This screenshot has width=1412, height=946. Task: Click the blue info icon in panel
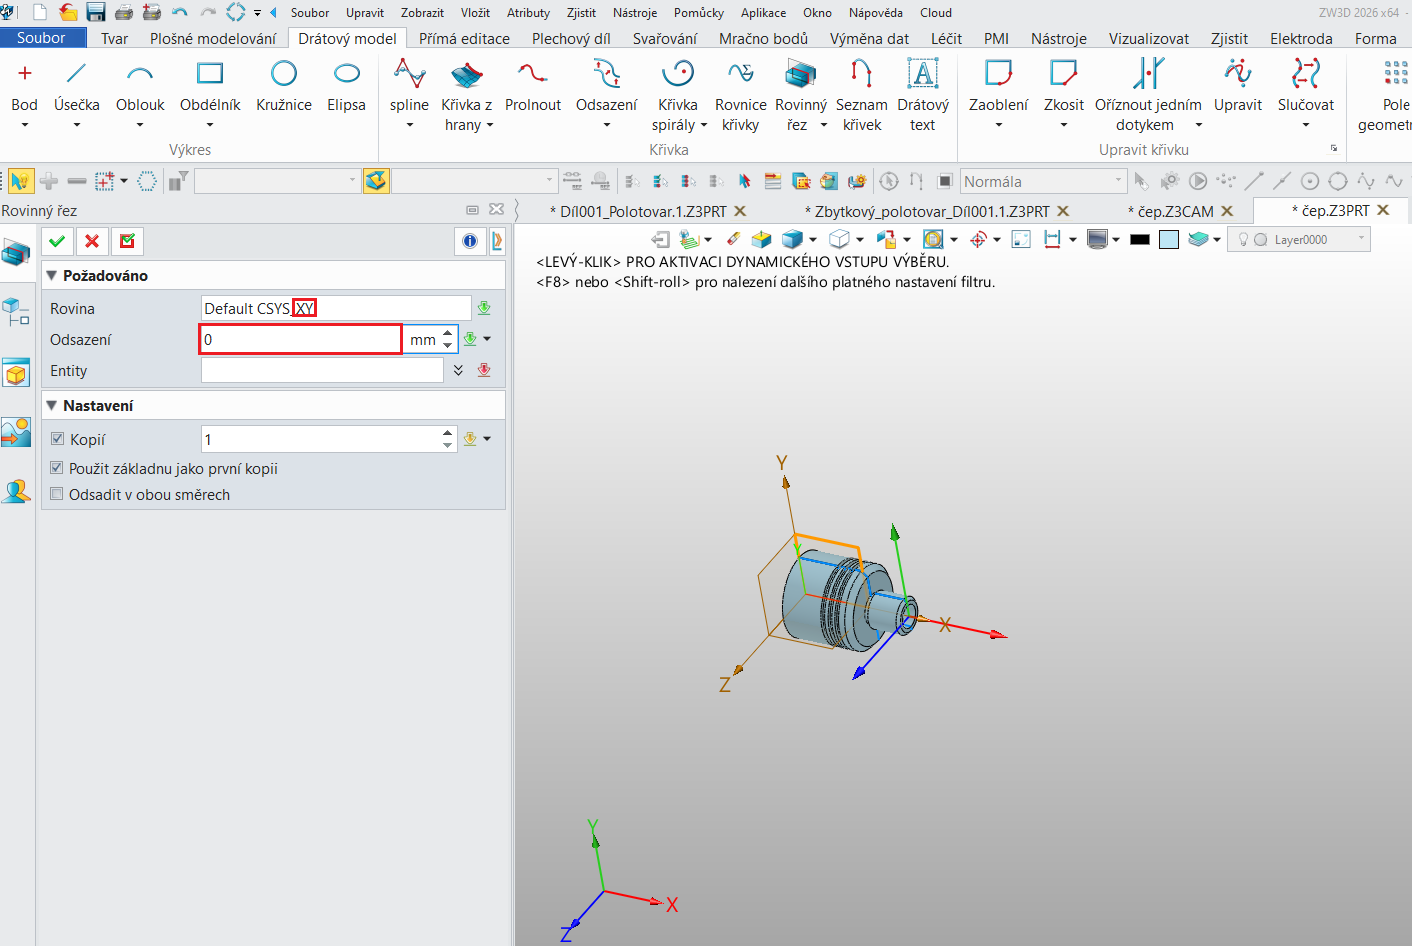point(470,241)
